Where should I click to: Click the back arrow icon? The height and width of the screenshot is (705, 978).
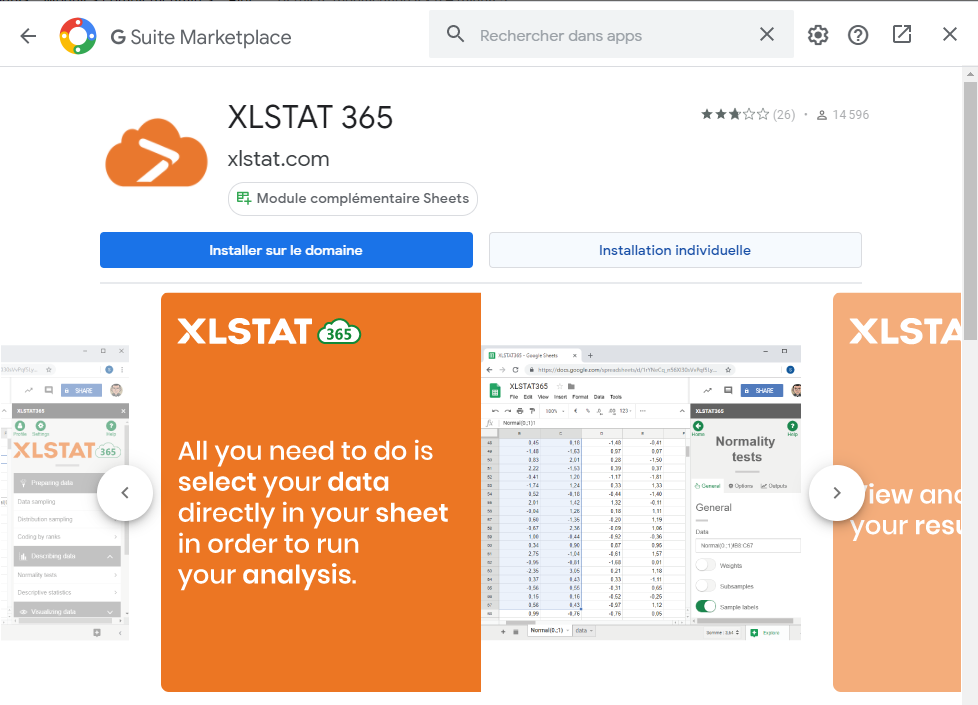28,36
